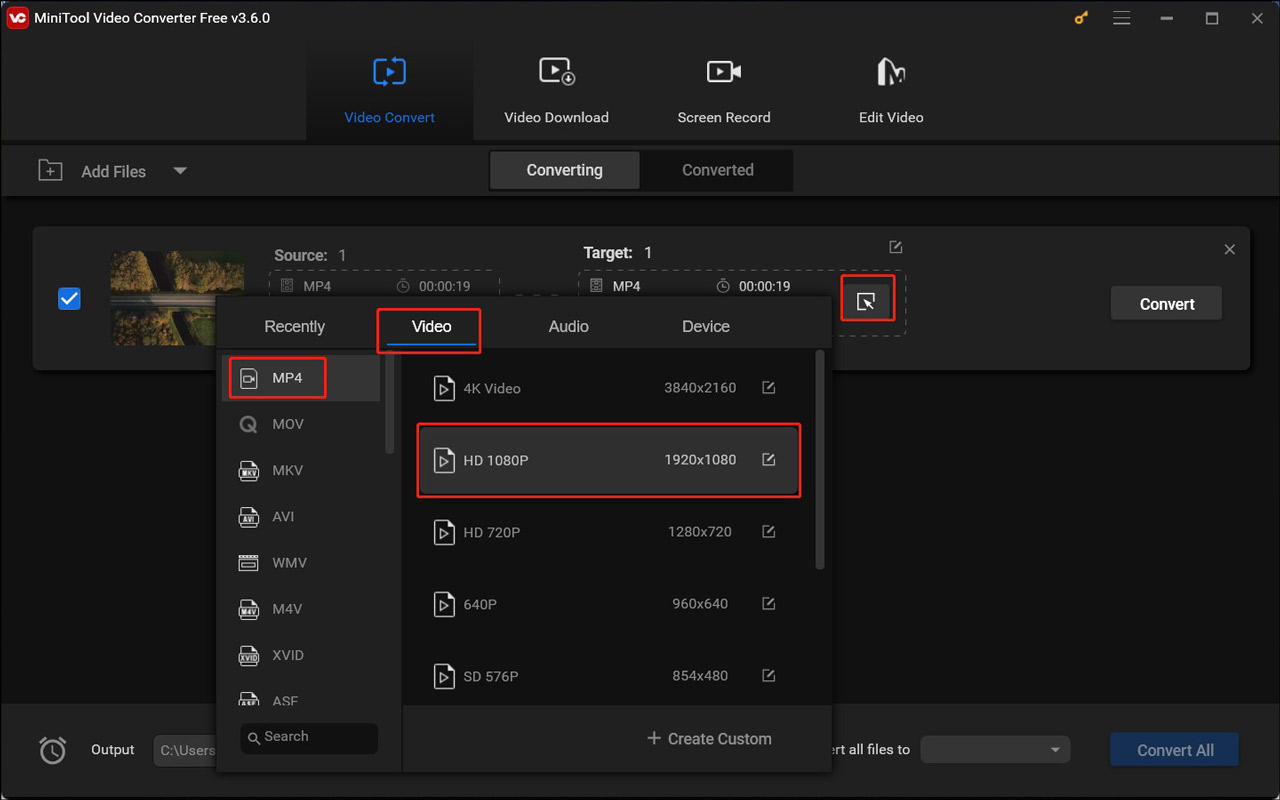Switch to the Converting tab
This screenshot has width=1280, height=800.
click(564, 170)
